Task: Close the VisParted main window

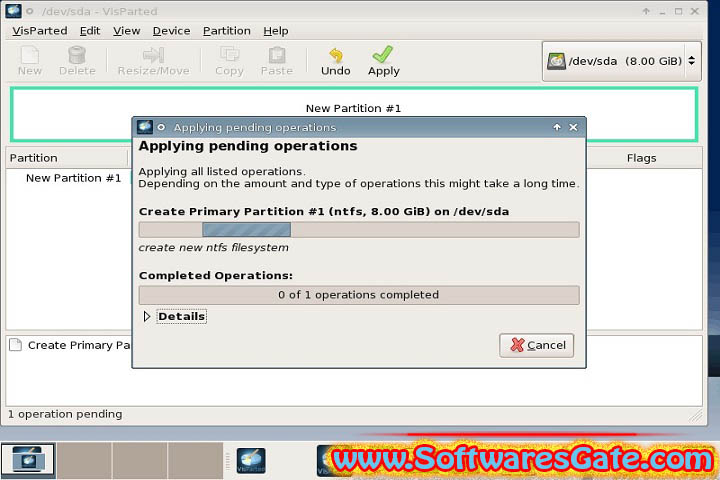Action: pos(695,11)
